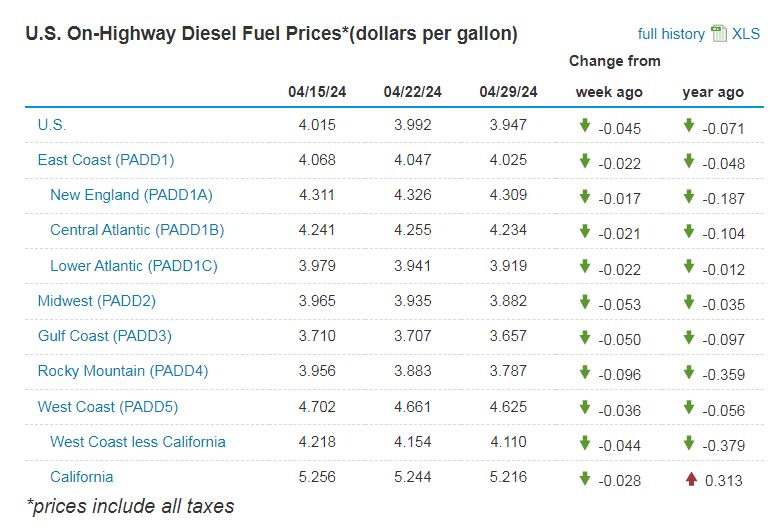Click the red up arrow in California row

(x=690, y=478)
